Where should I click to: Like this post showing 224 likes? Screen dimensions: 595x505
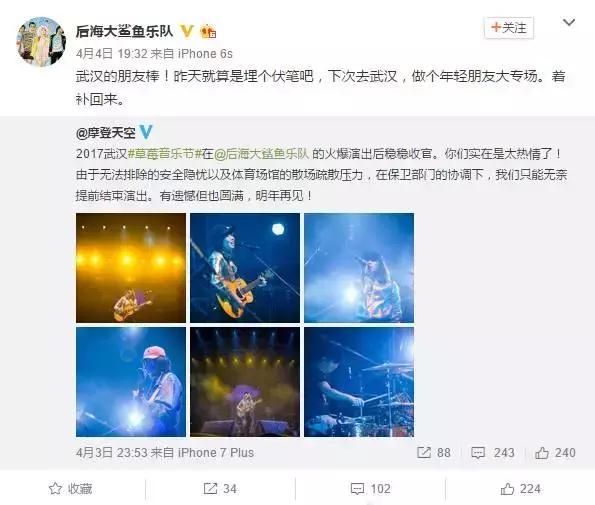pos(520,489)
